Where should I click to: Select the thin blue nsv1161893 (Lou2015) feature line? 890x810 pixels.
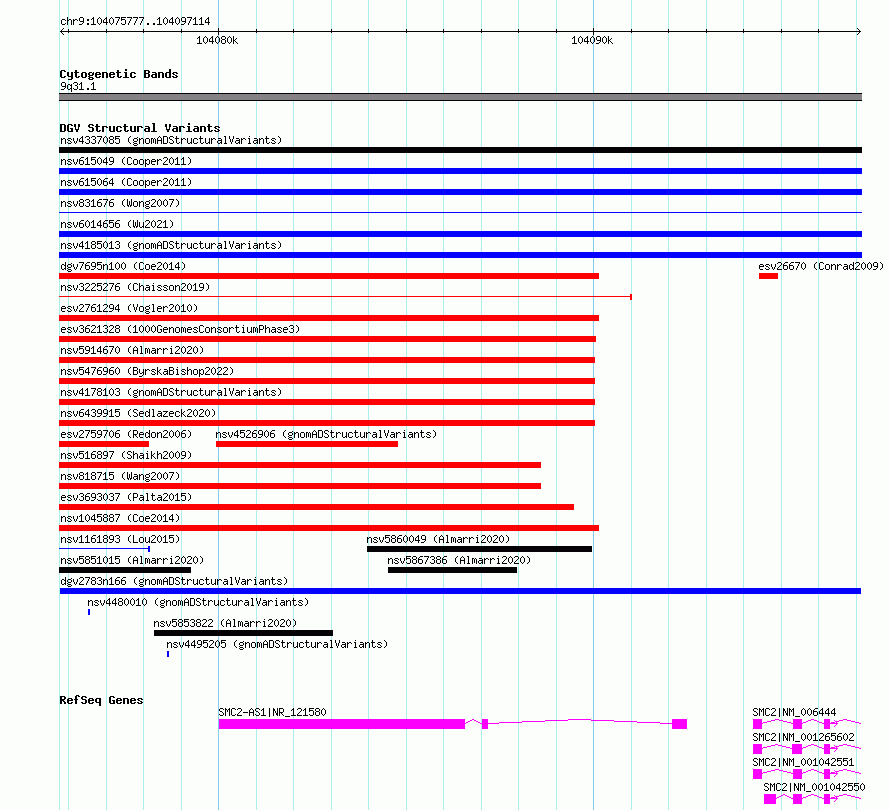(104, 549)
